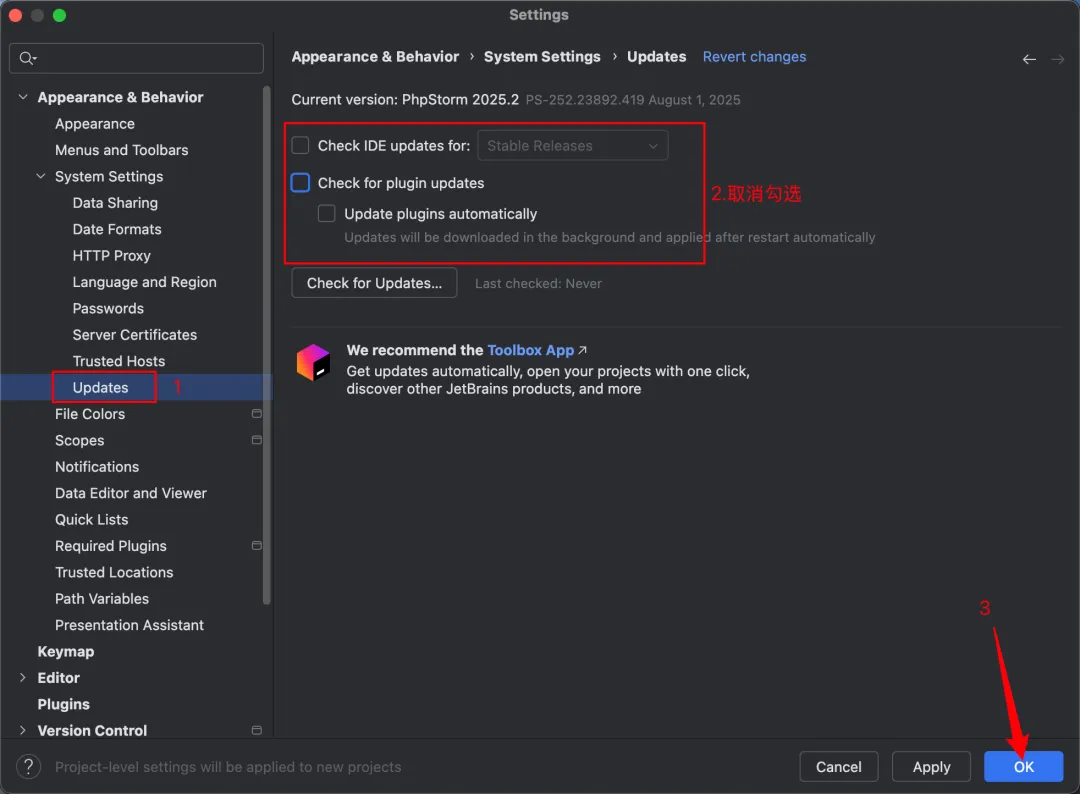Click the project-level icon beside Scopes
The image size is (1080, 794).
[257, 440]
